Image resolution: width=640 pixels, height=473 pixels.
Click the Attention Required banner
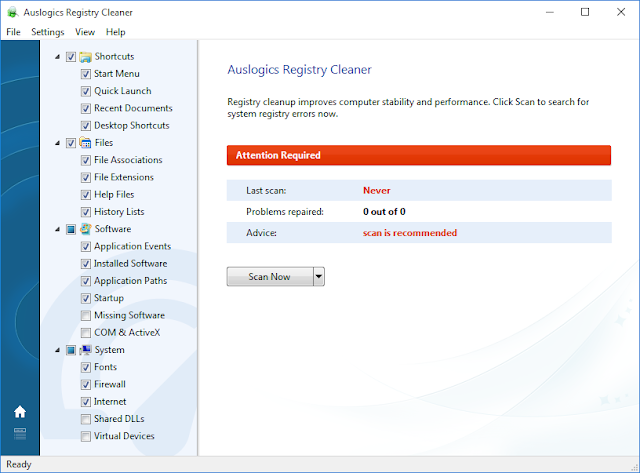pos(419,155)
